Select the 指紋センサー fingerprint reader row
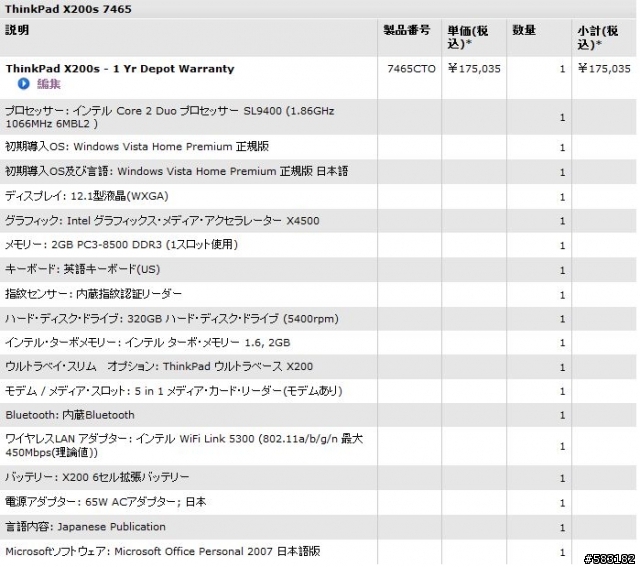This screenshot has height=567, width=640. (x=318, y=294)
